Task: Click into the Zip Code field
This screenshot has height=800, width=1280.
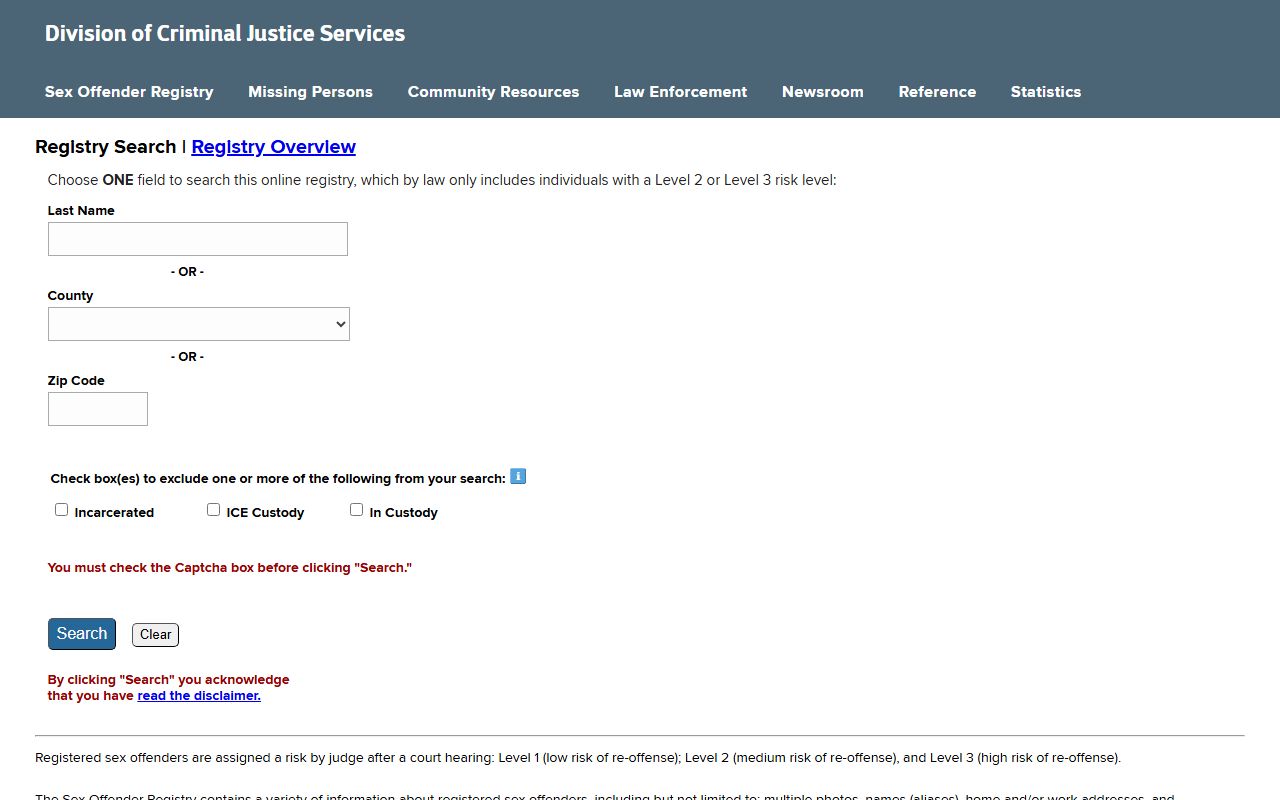Action: tap(98, 409)
